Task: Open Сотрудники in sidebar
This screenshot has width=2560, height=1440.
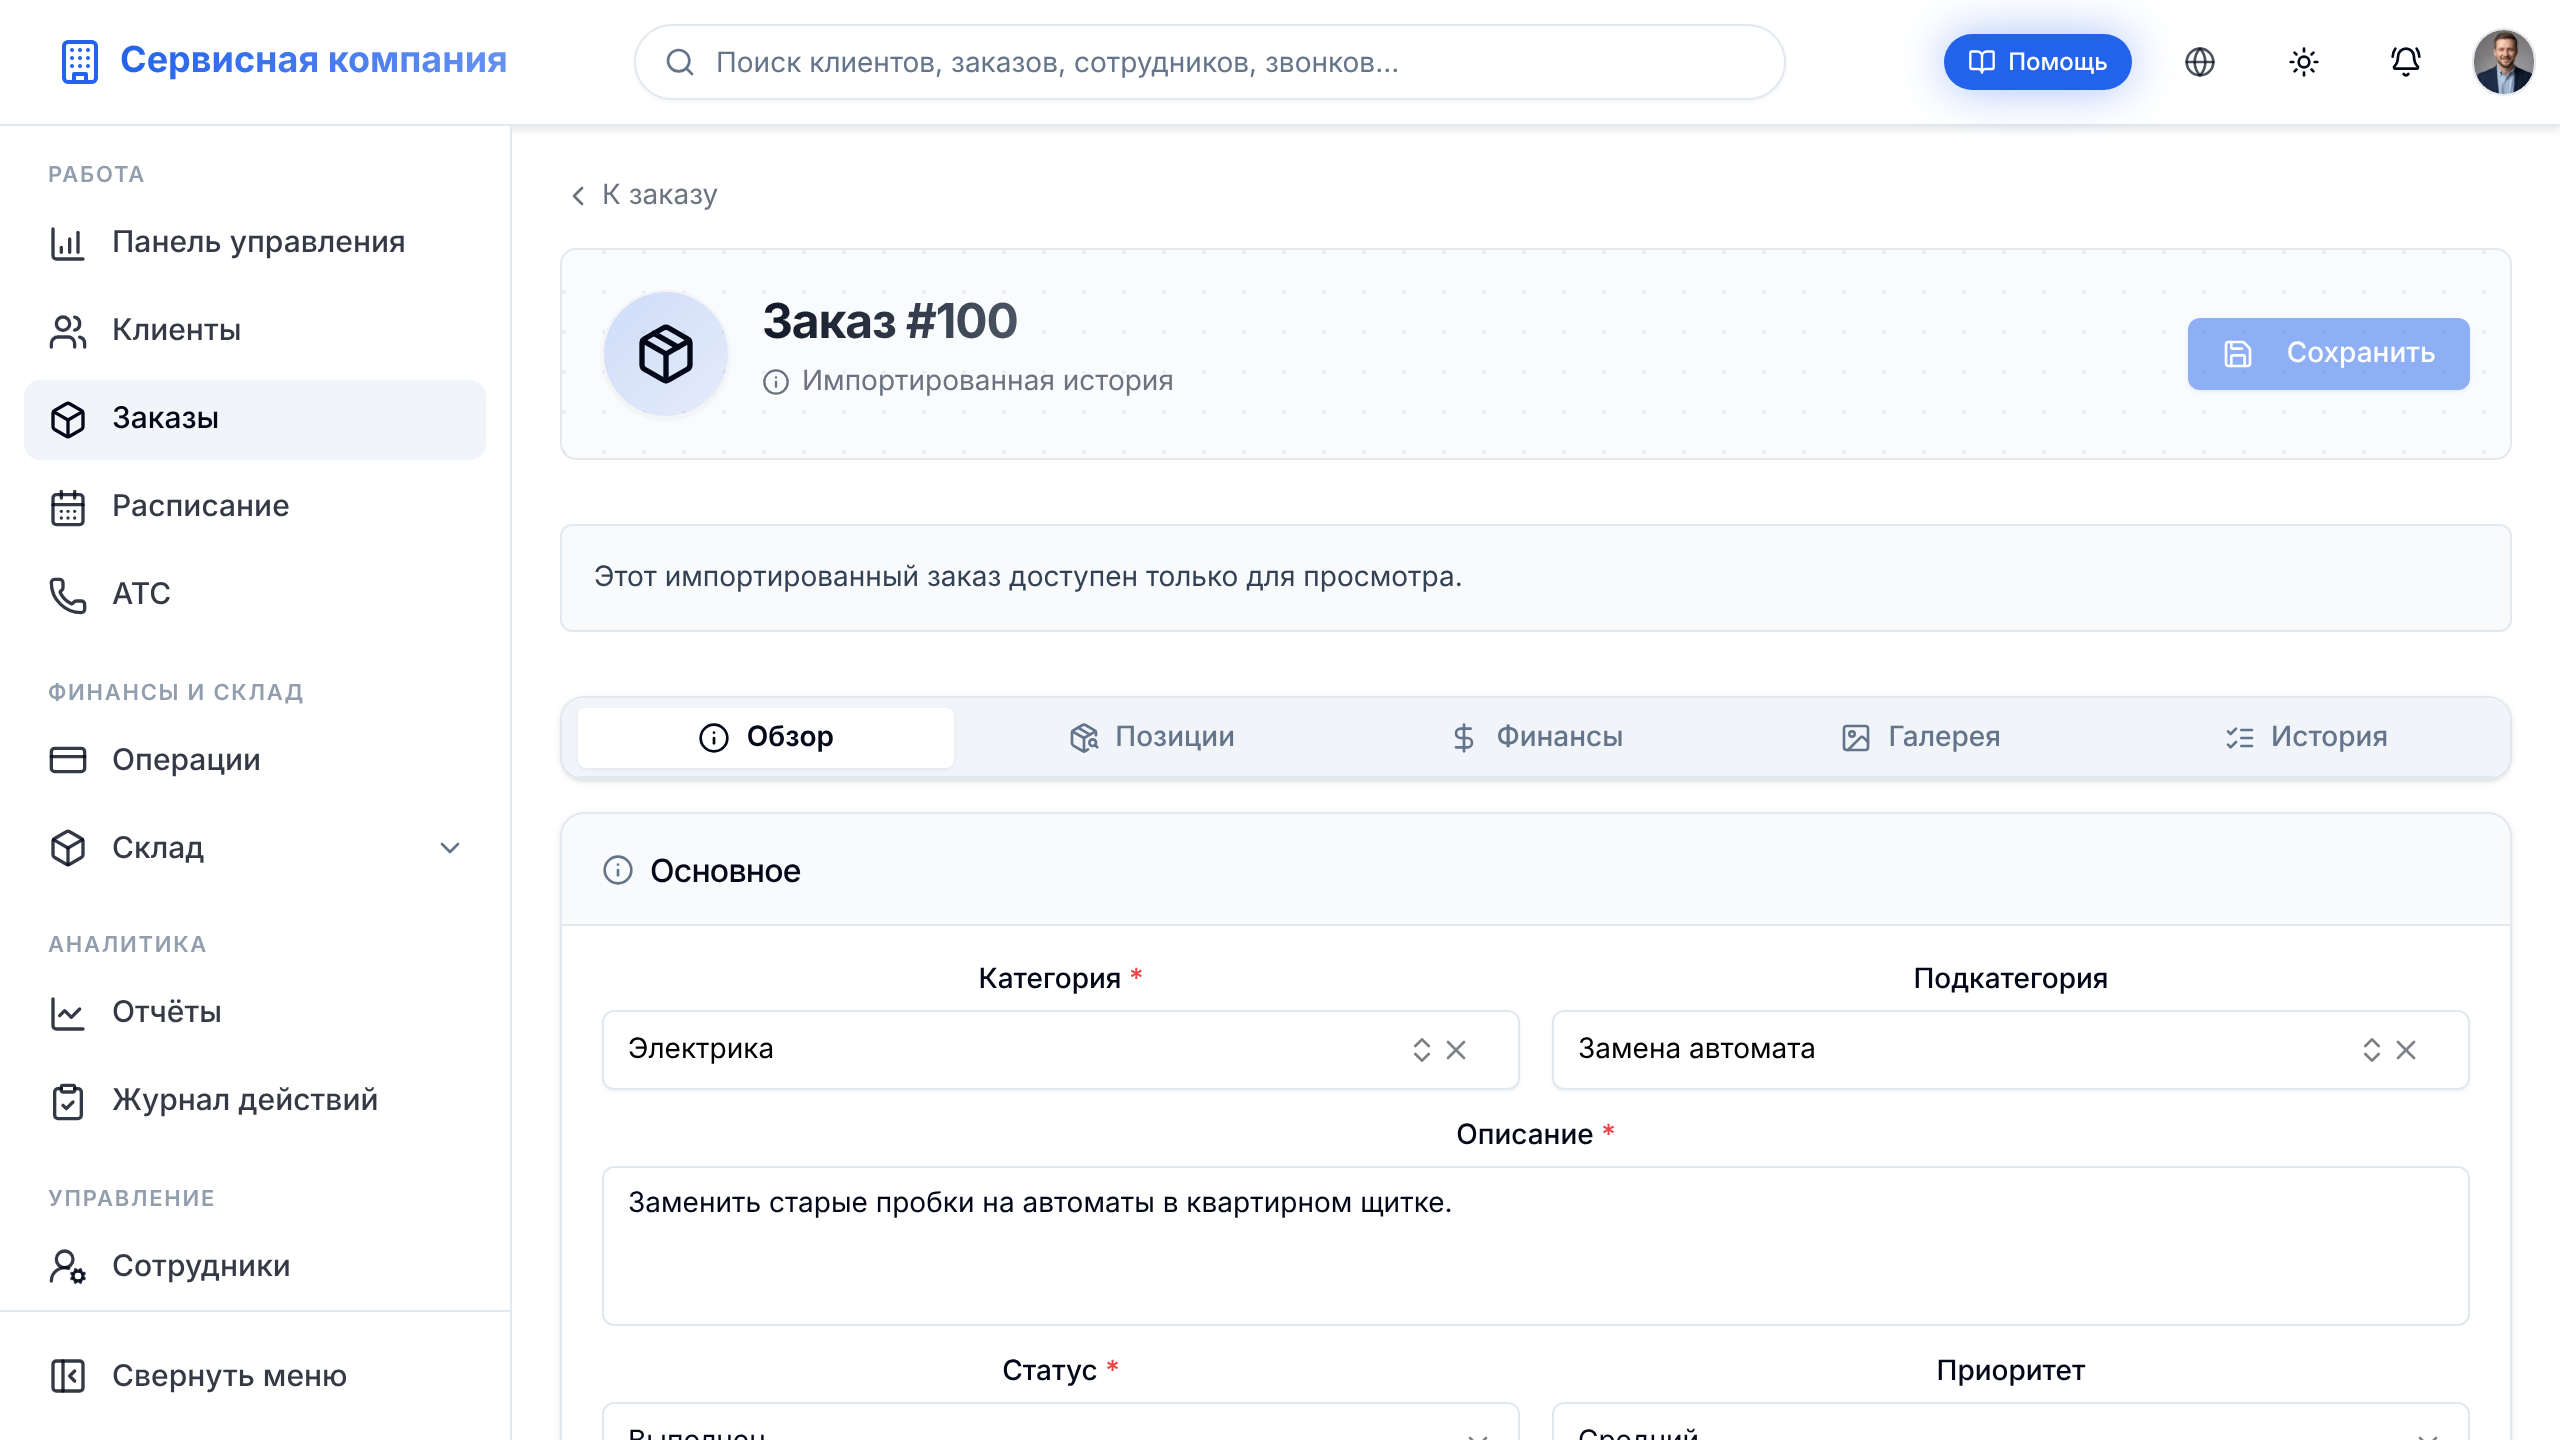Action: (x=255, y=1266)
